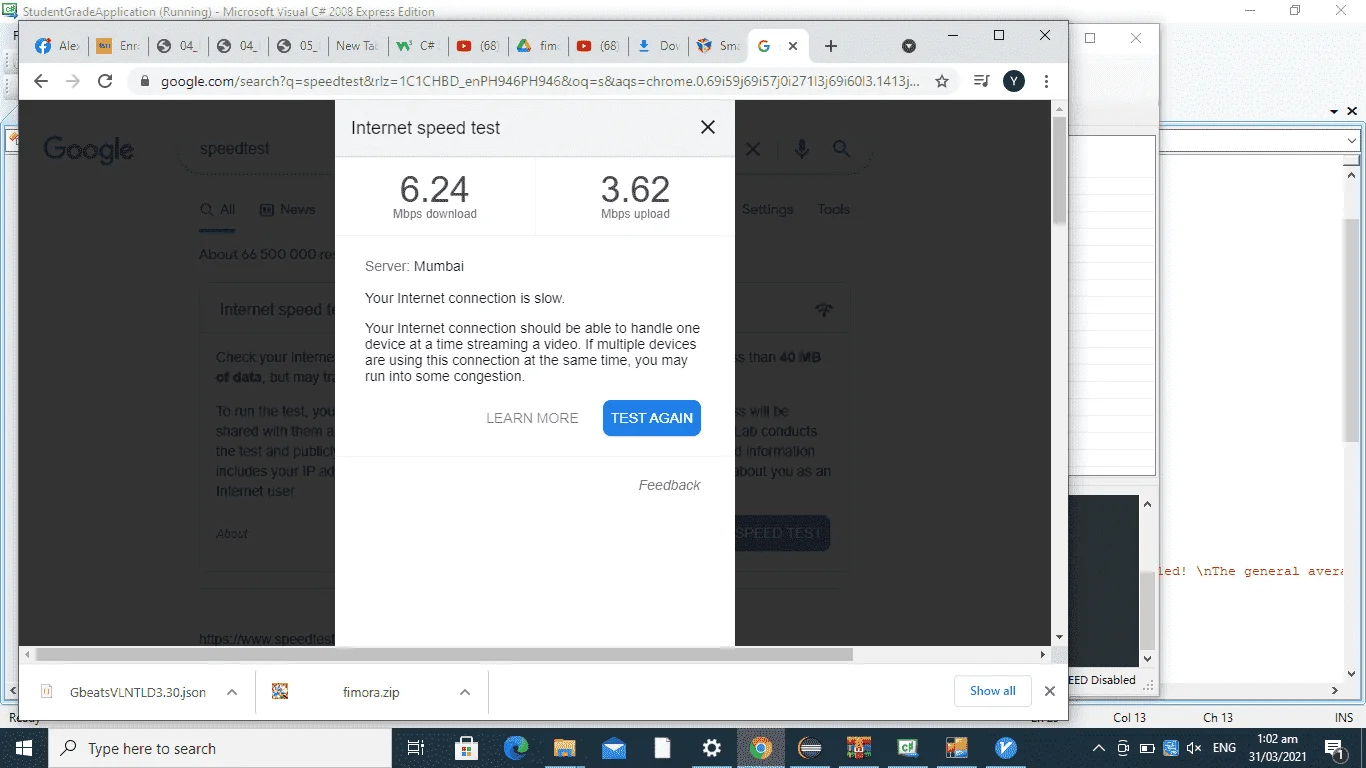
Task: Open the Chrome profile avatar Y
Action: click(x=1014, y=81)
